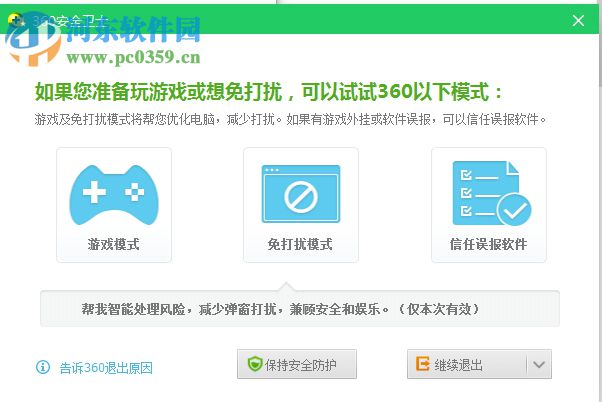The height and width of the screenshot is (402, 602).
Task: Open the 信任误报软件 checklist card
Action: click(x=489, y=205)
